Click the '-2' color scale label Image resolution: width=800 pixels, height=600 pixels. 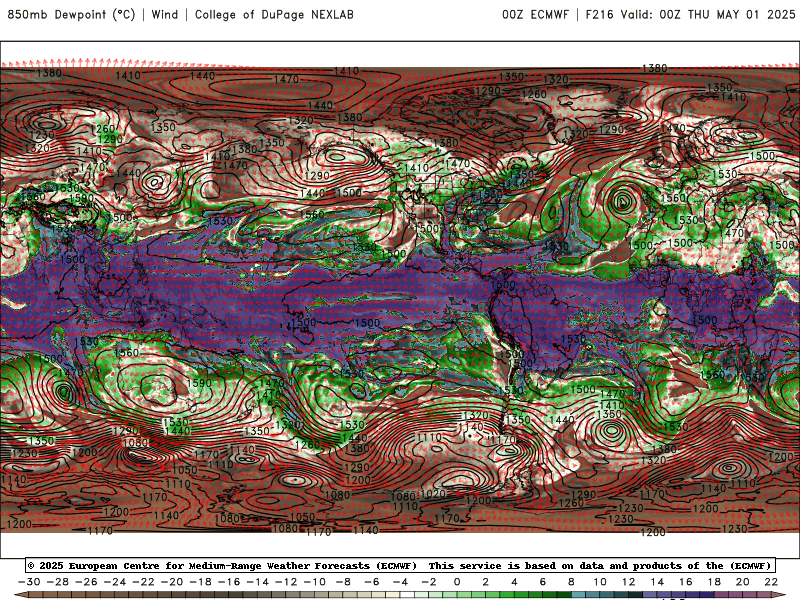point(429,582)
